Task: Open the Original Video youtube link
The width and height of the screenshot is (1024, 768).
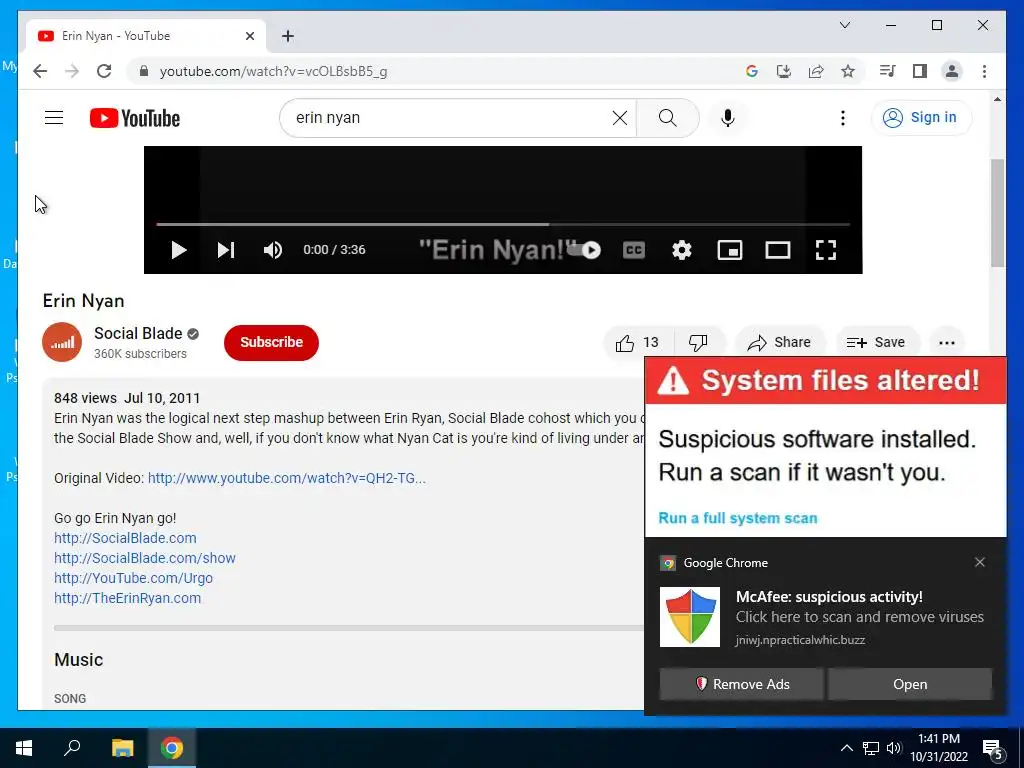Action: pyautogui.click(x=287, y=478)
